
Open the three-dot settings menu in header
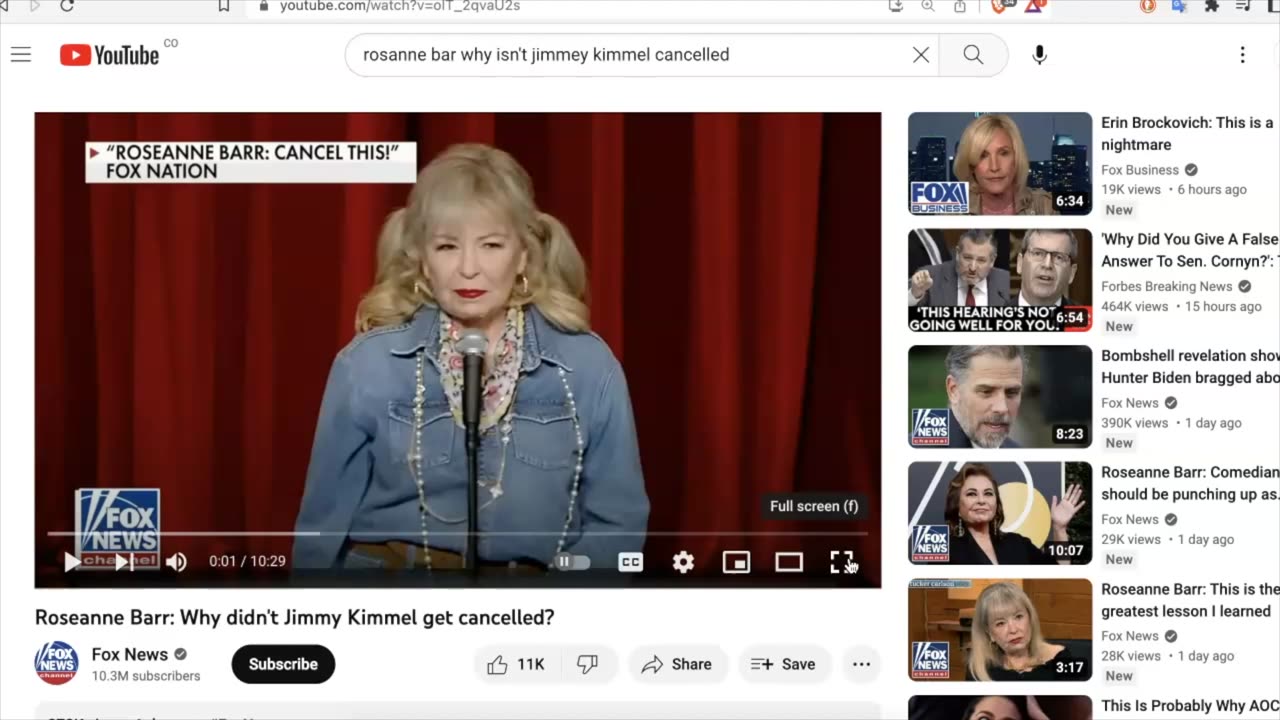pos(1242,55)
